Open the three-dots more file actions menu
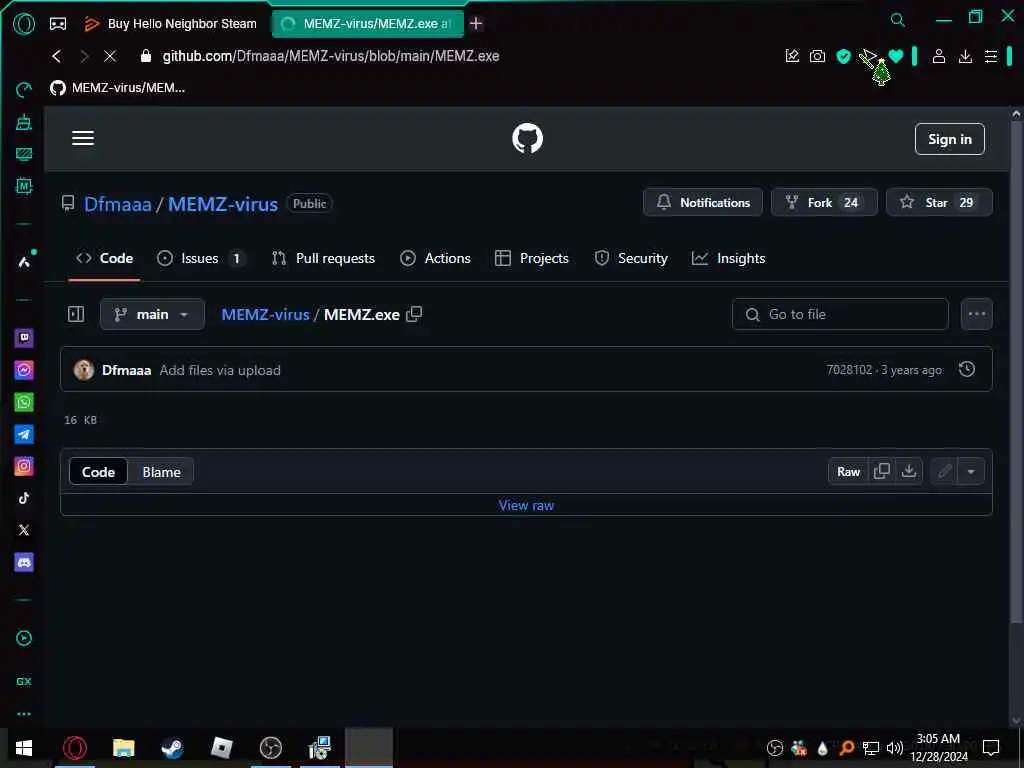The width and height of the screenshot is (1024, 768). tap(976, 314)
